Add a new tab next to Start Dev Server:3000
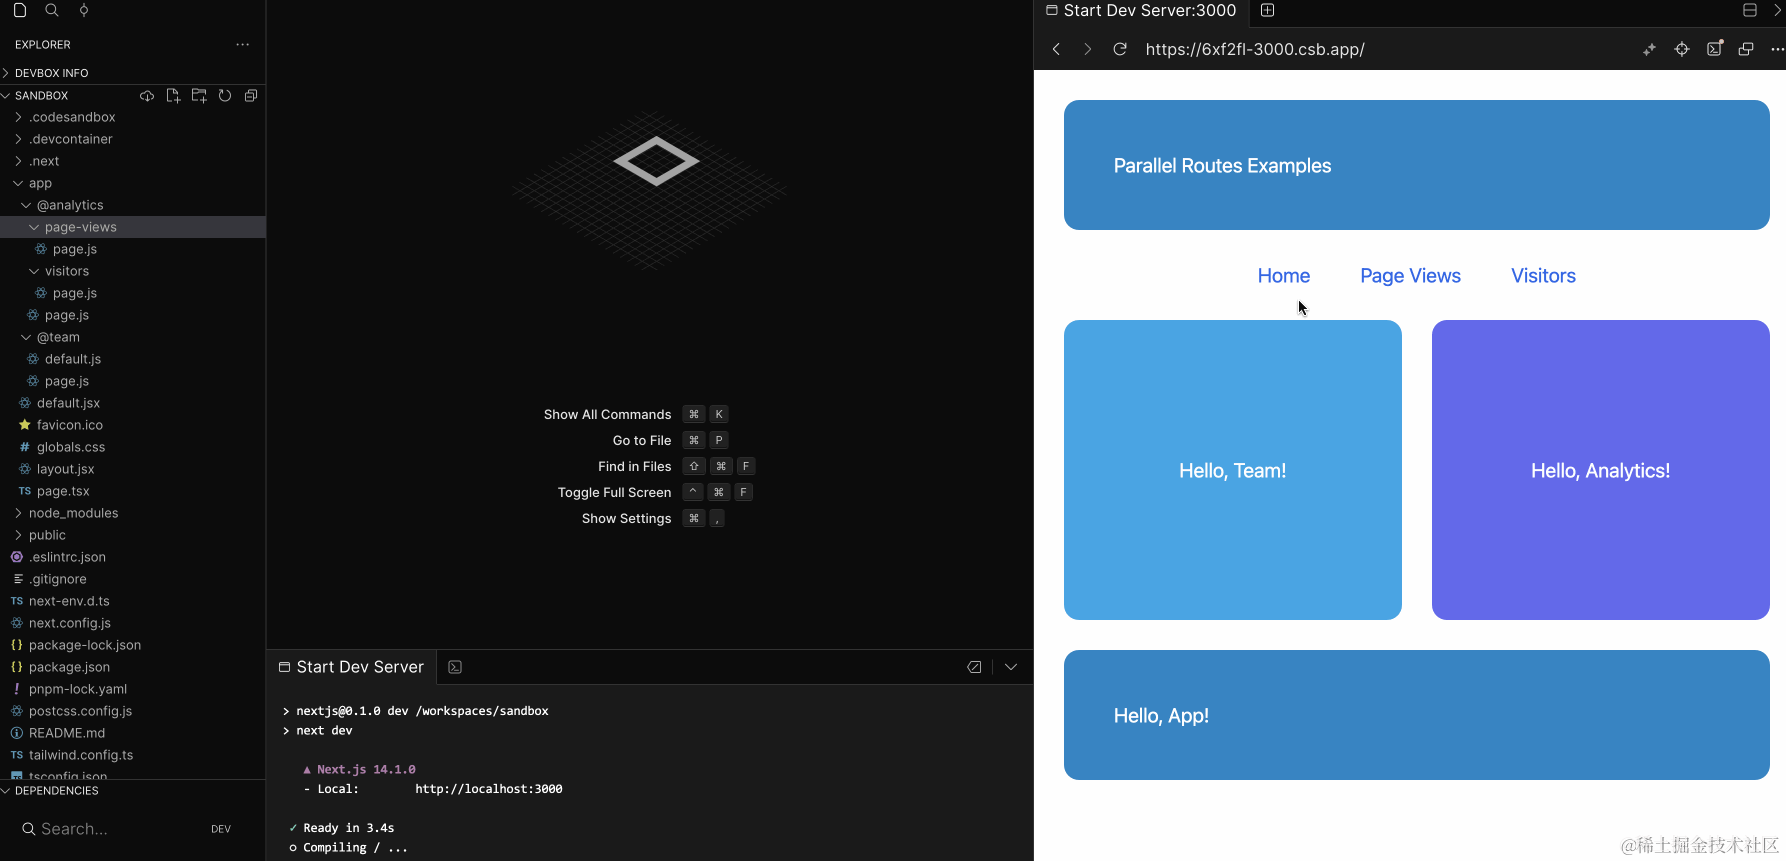 (1268, 10)
